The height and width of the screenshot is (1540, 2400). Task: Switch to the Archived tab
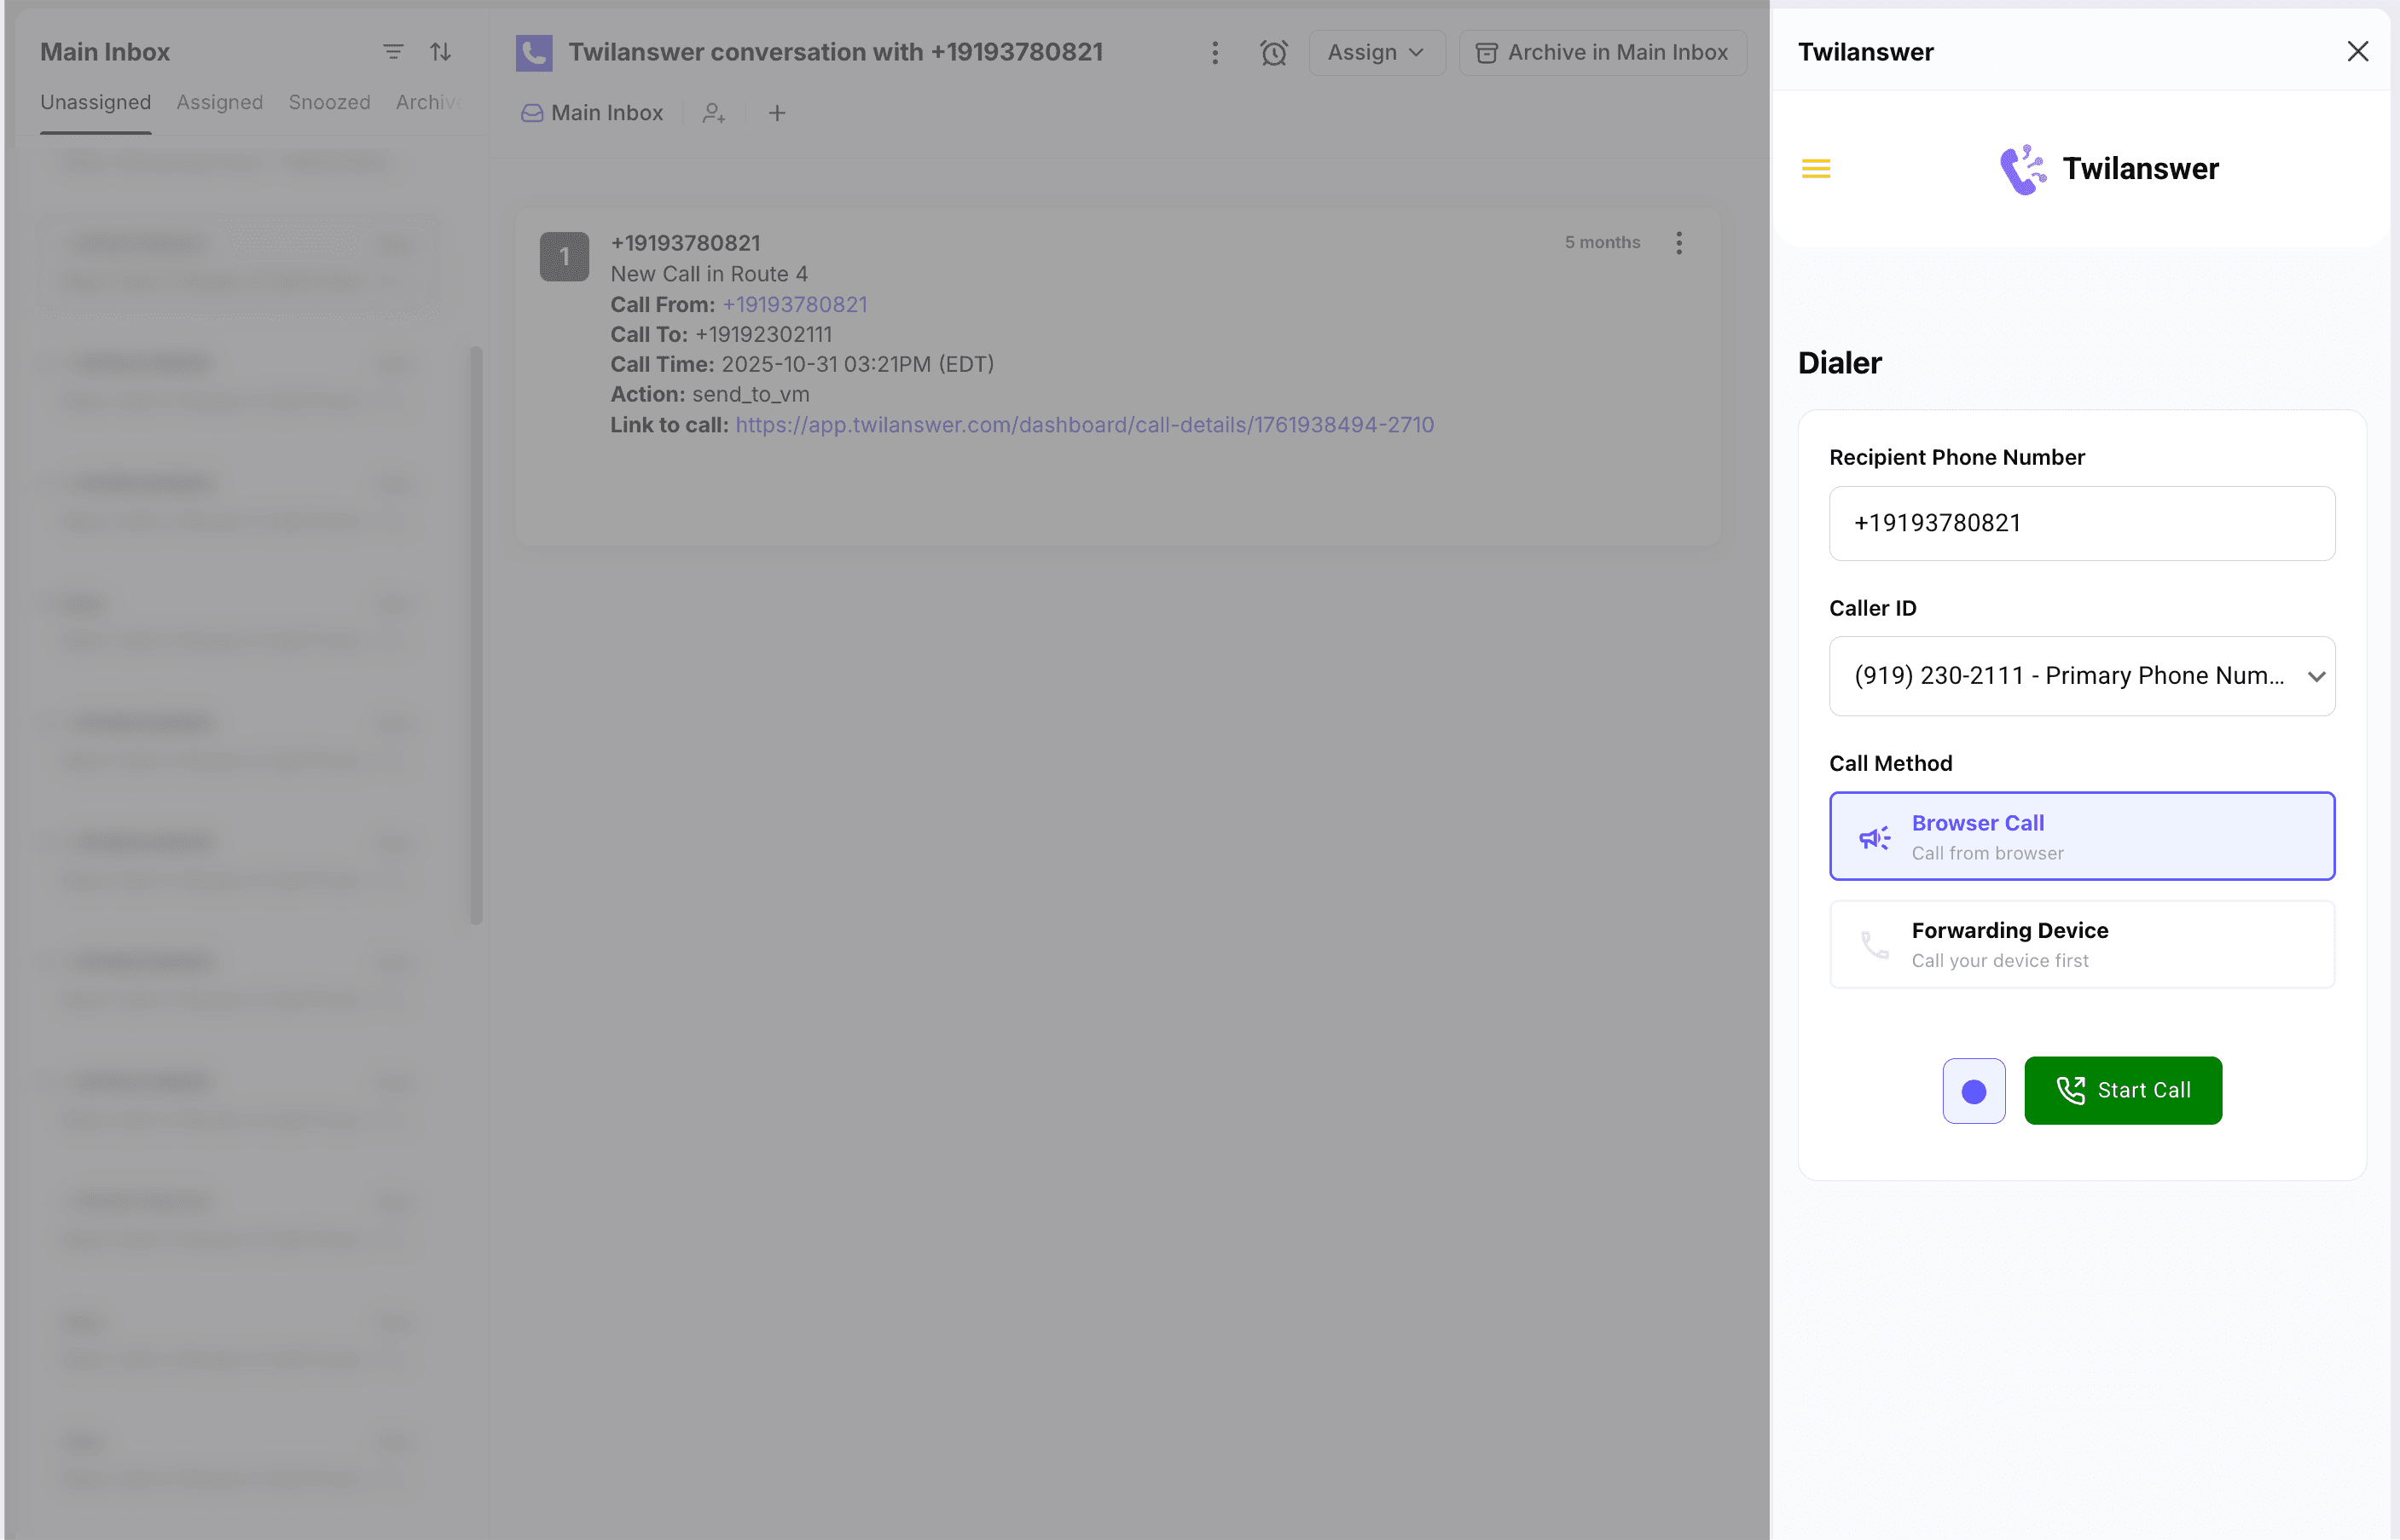click(428, 102)
